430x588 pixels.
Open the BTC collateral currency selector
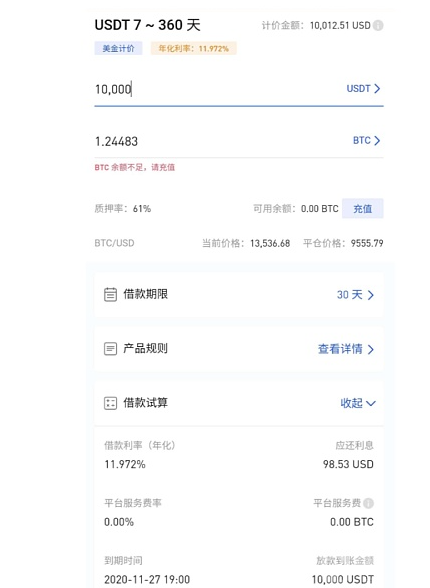click(x=367, y=141)
